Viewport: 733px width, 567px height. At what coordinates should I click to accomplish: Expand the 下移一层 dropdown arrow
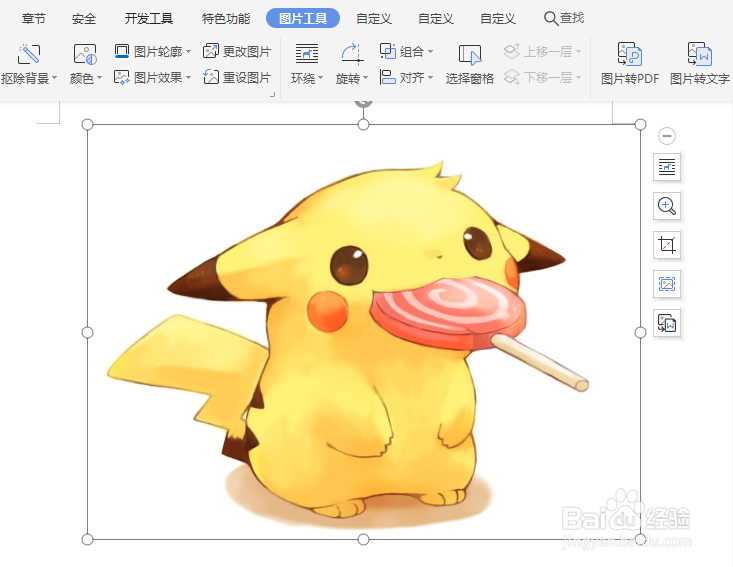pyautogui.click(x=578, y=78)
